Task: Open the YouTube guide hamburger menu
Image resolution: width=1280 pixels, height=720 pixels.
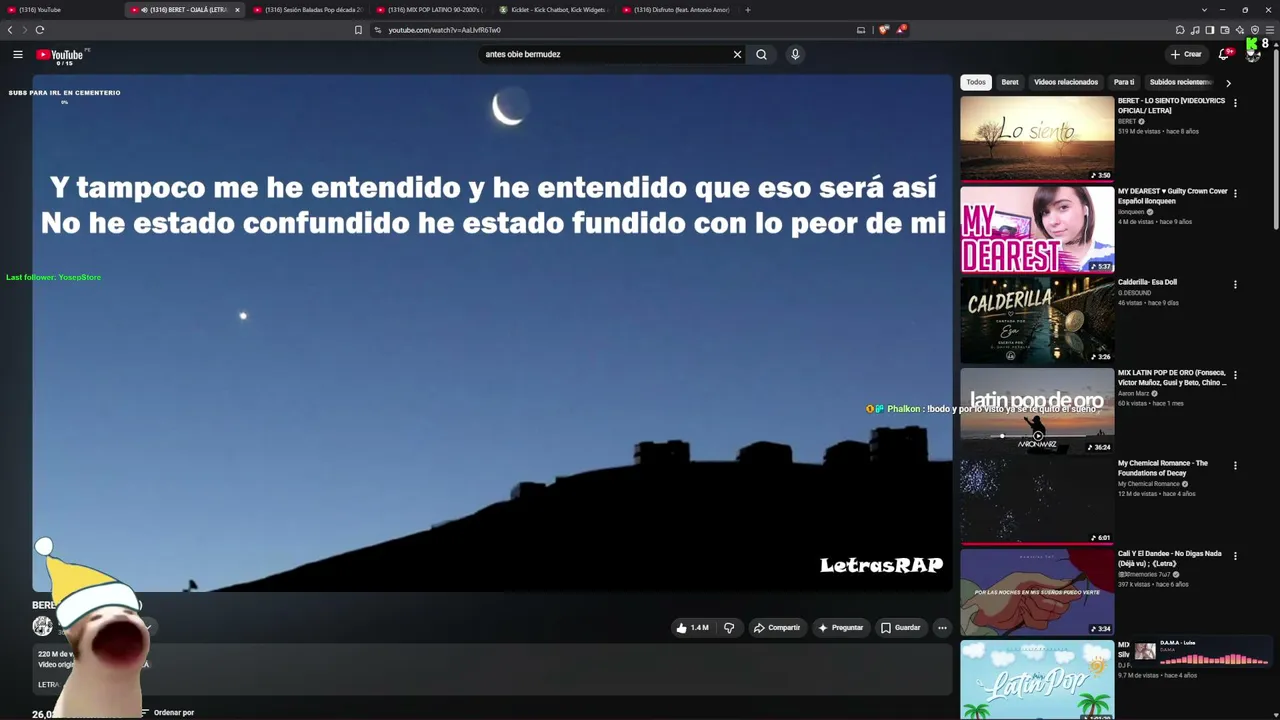Action: click(18, 54)
